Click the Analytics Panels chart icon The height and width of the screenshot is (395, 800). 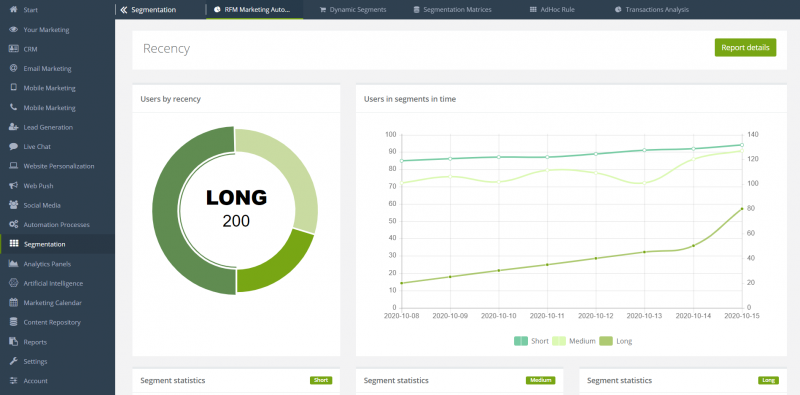point(14,264)
